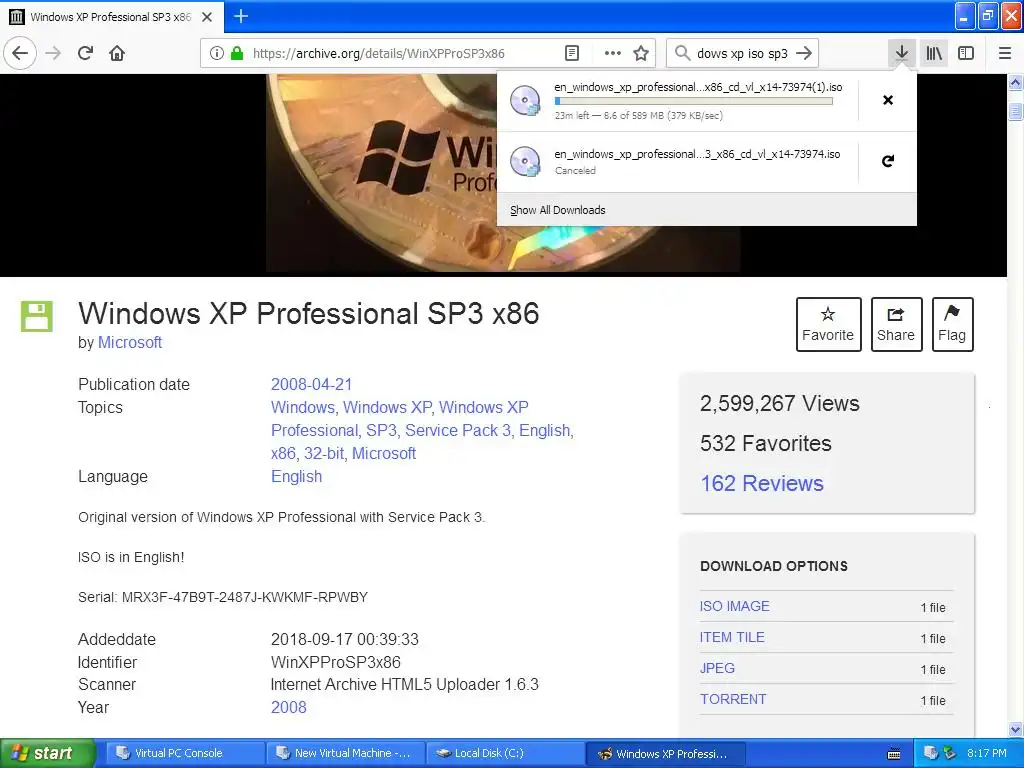
Task: Click into the search box field
Action: click(x=742, y=53)
